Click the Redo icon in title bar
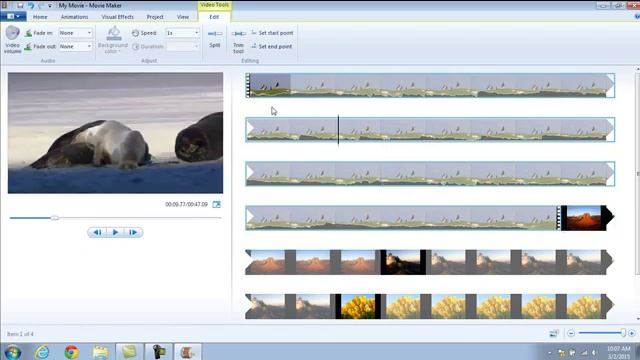Screen dimensions: 640x360 pos(41,6)
